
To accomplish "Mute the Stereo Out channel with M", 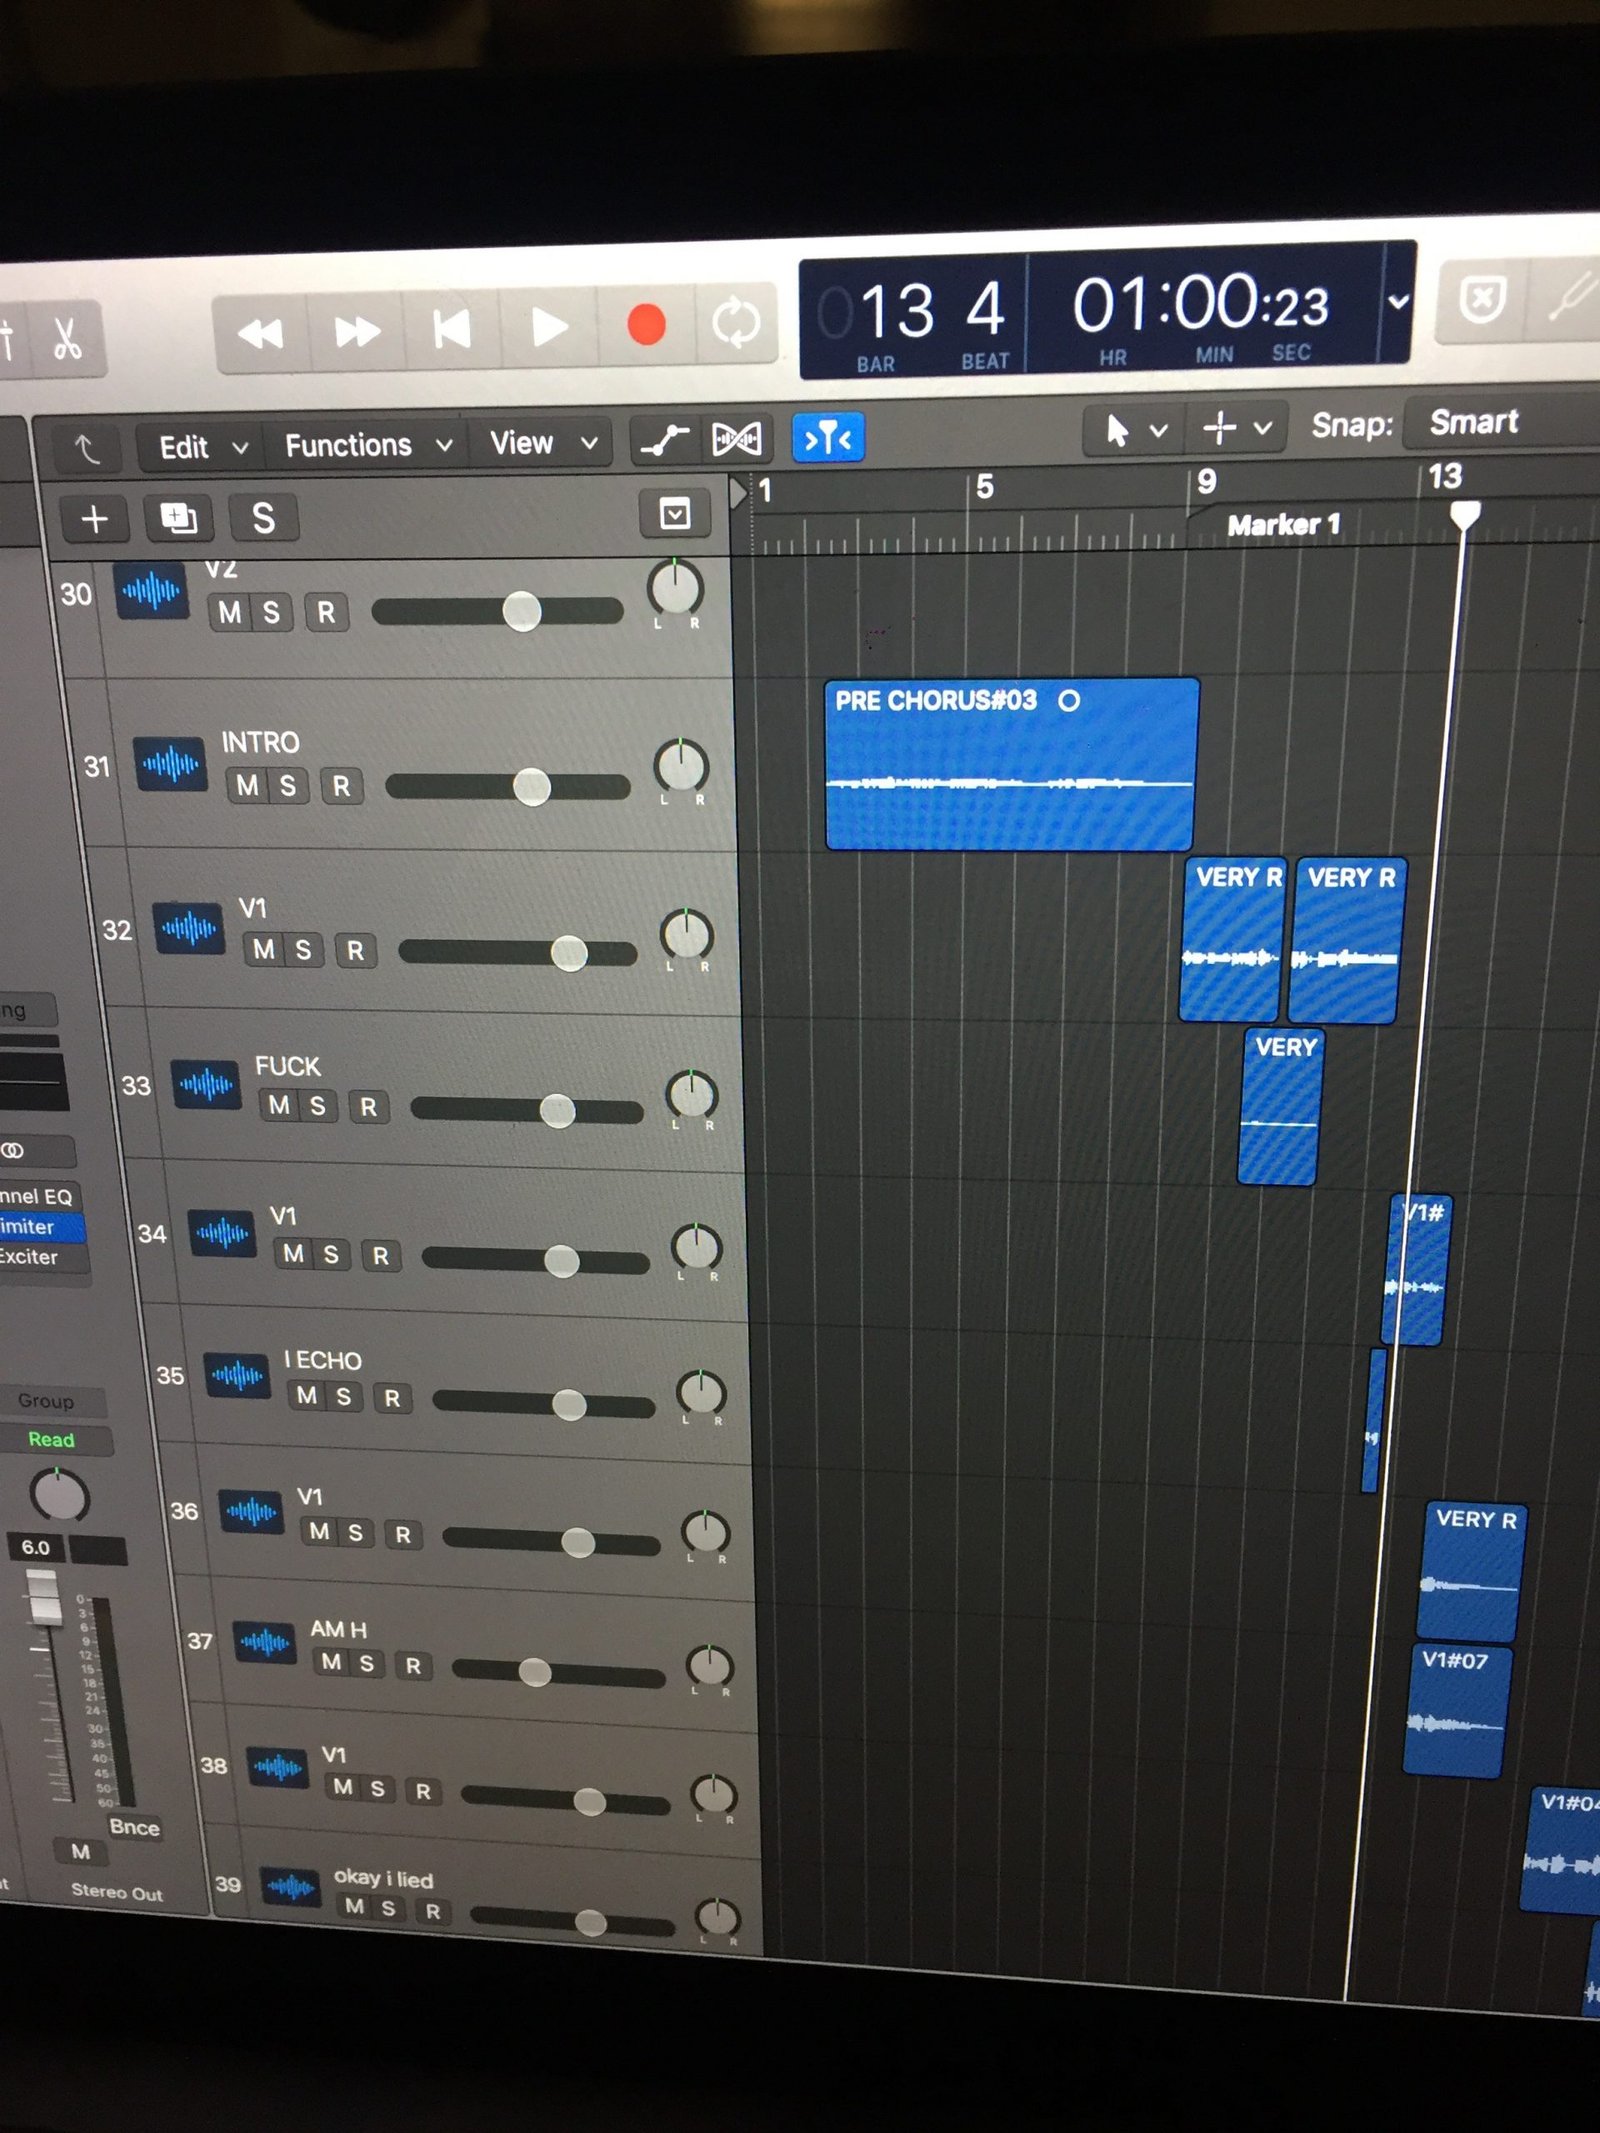I will 81,1852.
